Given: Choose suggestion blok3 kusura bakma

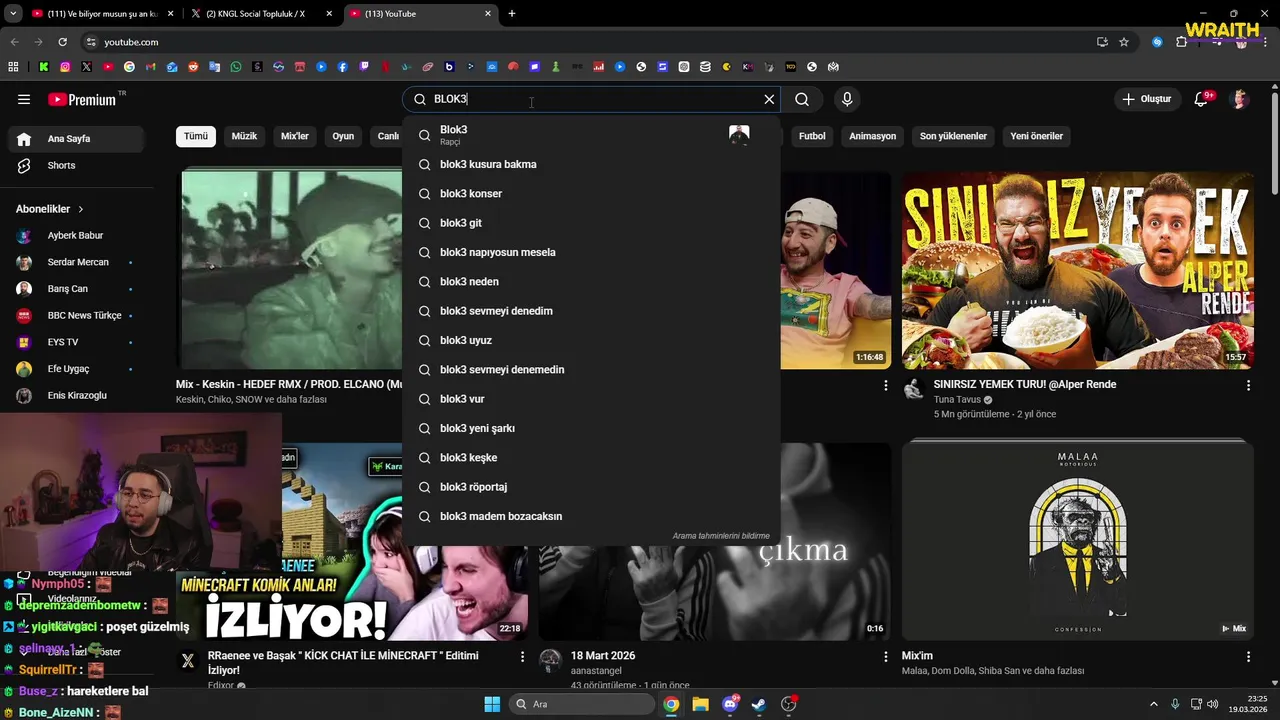Looking at the screenshot, I should [x=591, y=164].
